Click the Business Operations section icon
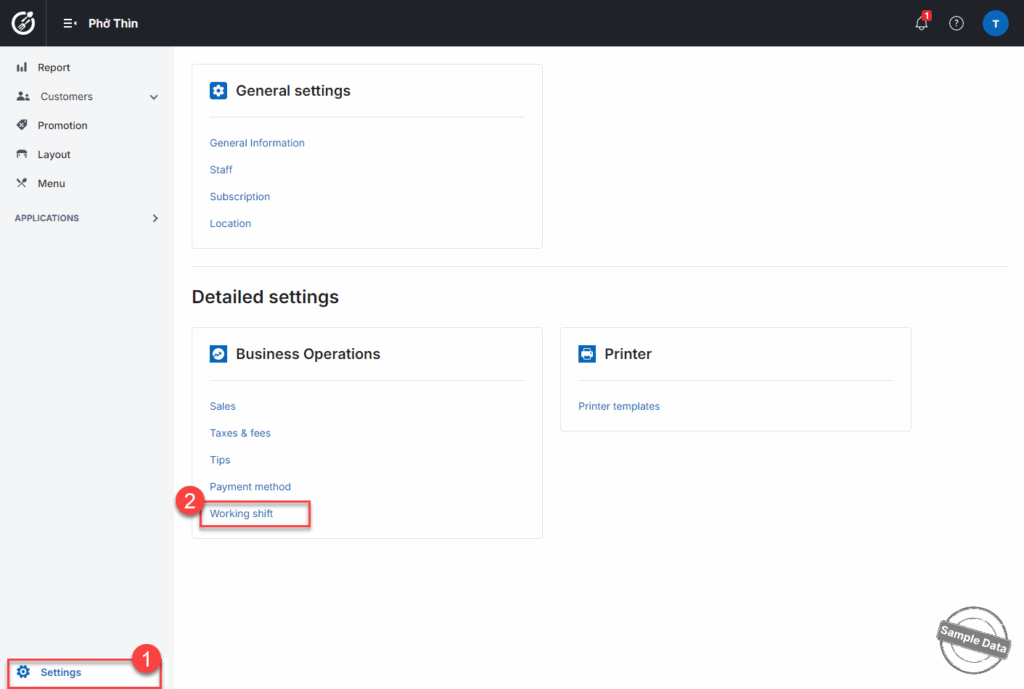This screenshot has height=689, width=1024. point(218,354)
